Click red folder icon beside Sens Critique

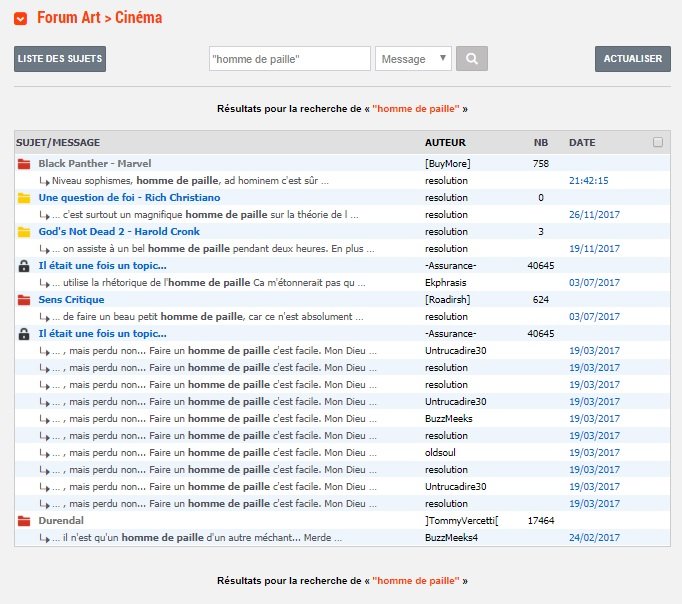pyautogui.click(x=24, y=300)
